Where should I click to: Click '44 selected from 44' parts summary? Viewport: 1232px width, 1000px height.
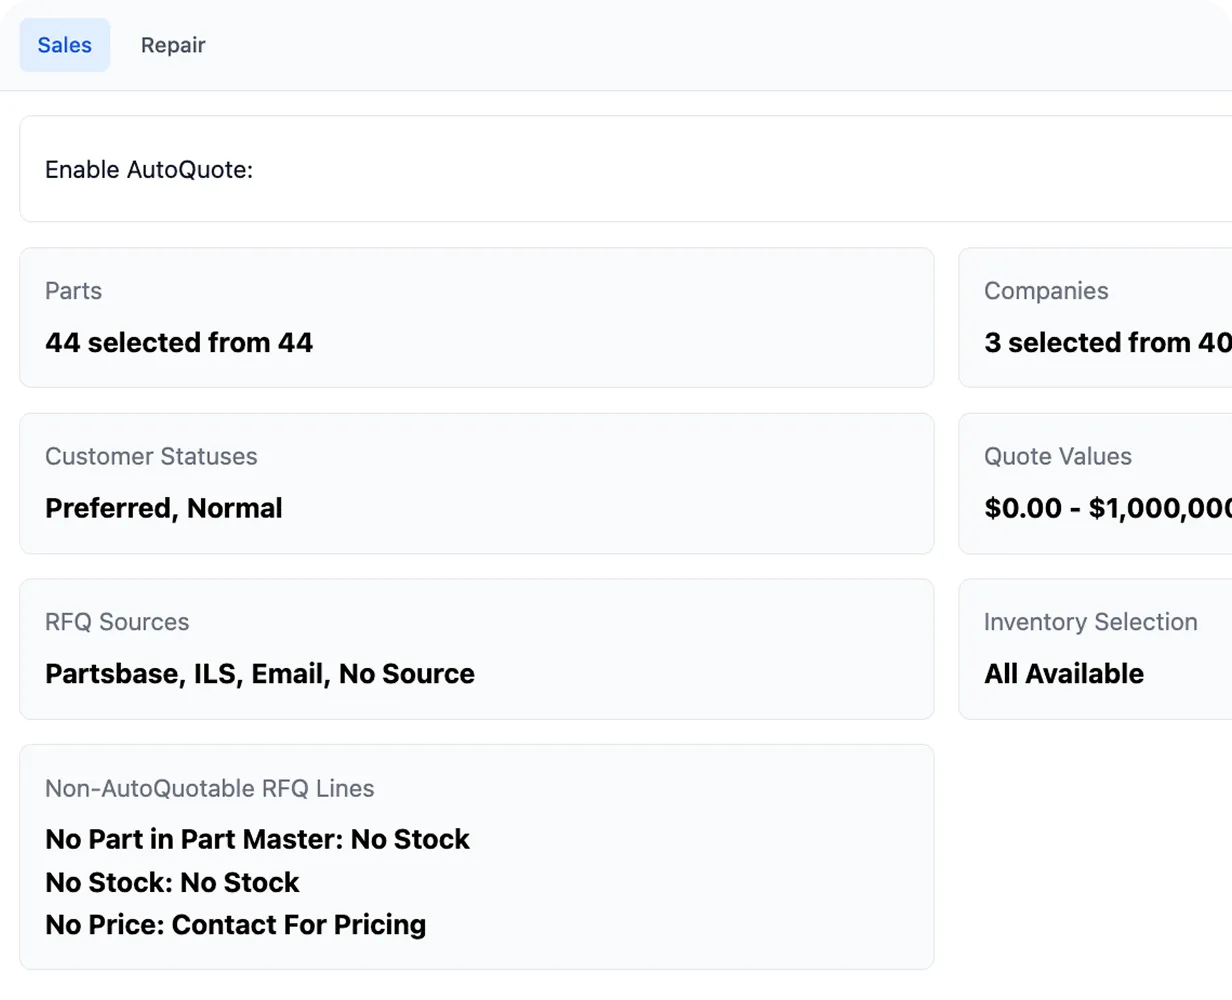(178, 342)
